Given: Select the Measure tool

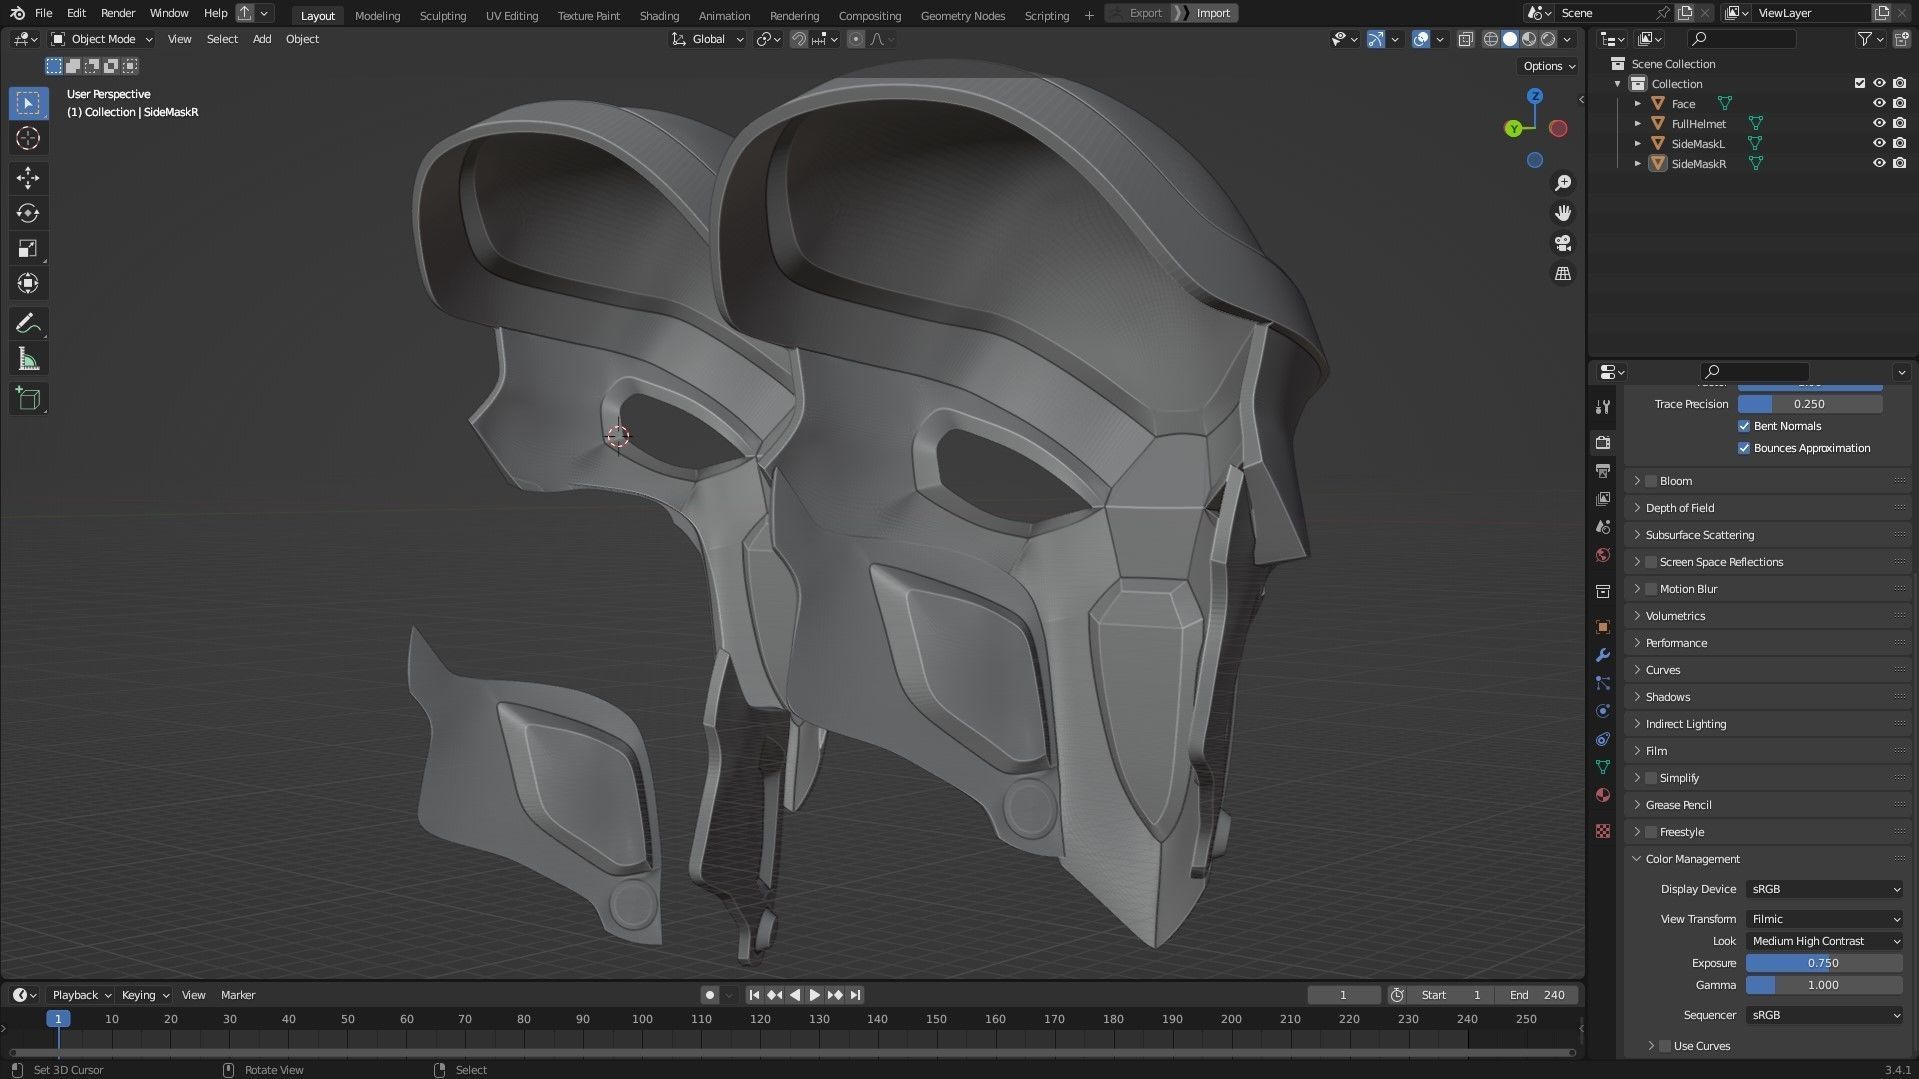Looking at the screenshot, I should [x=28, y=359].
